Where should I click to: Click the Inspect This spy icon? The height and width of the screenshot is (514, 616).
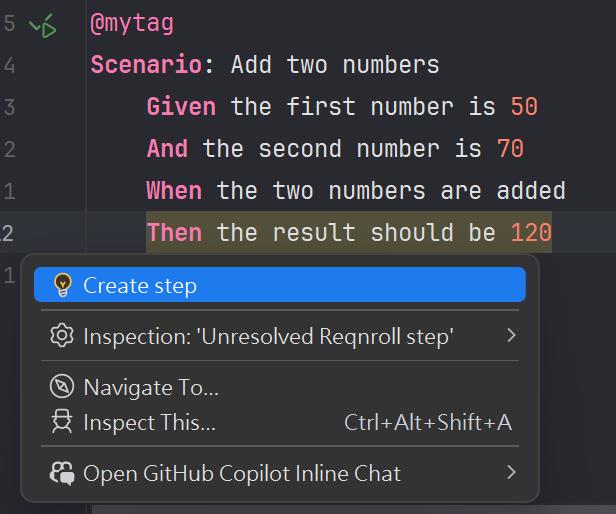coord(62,422)
